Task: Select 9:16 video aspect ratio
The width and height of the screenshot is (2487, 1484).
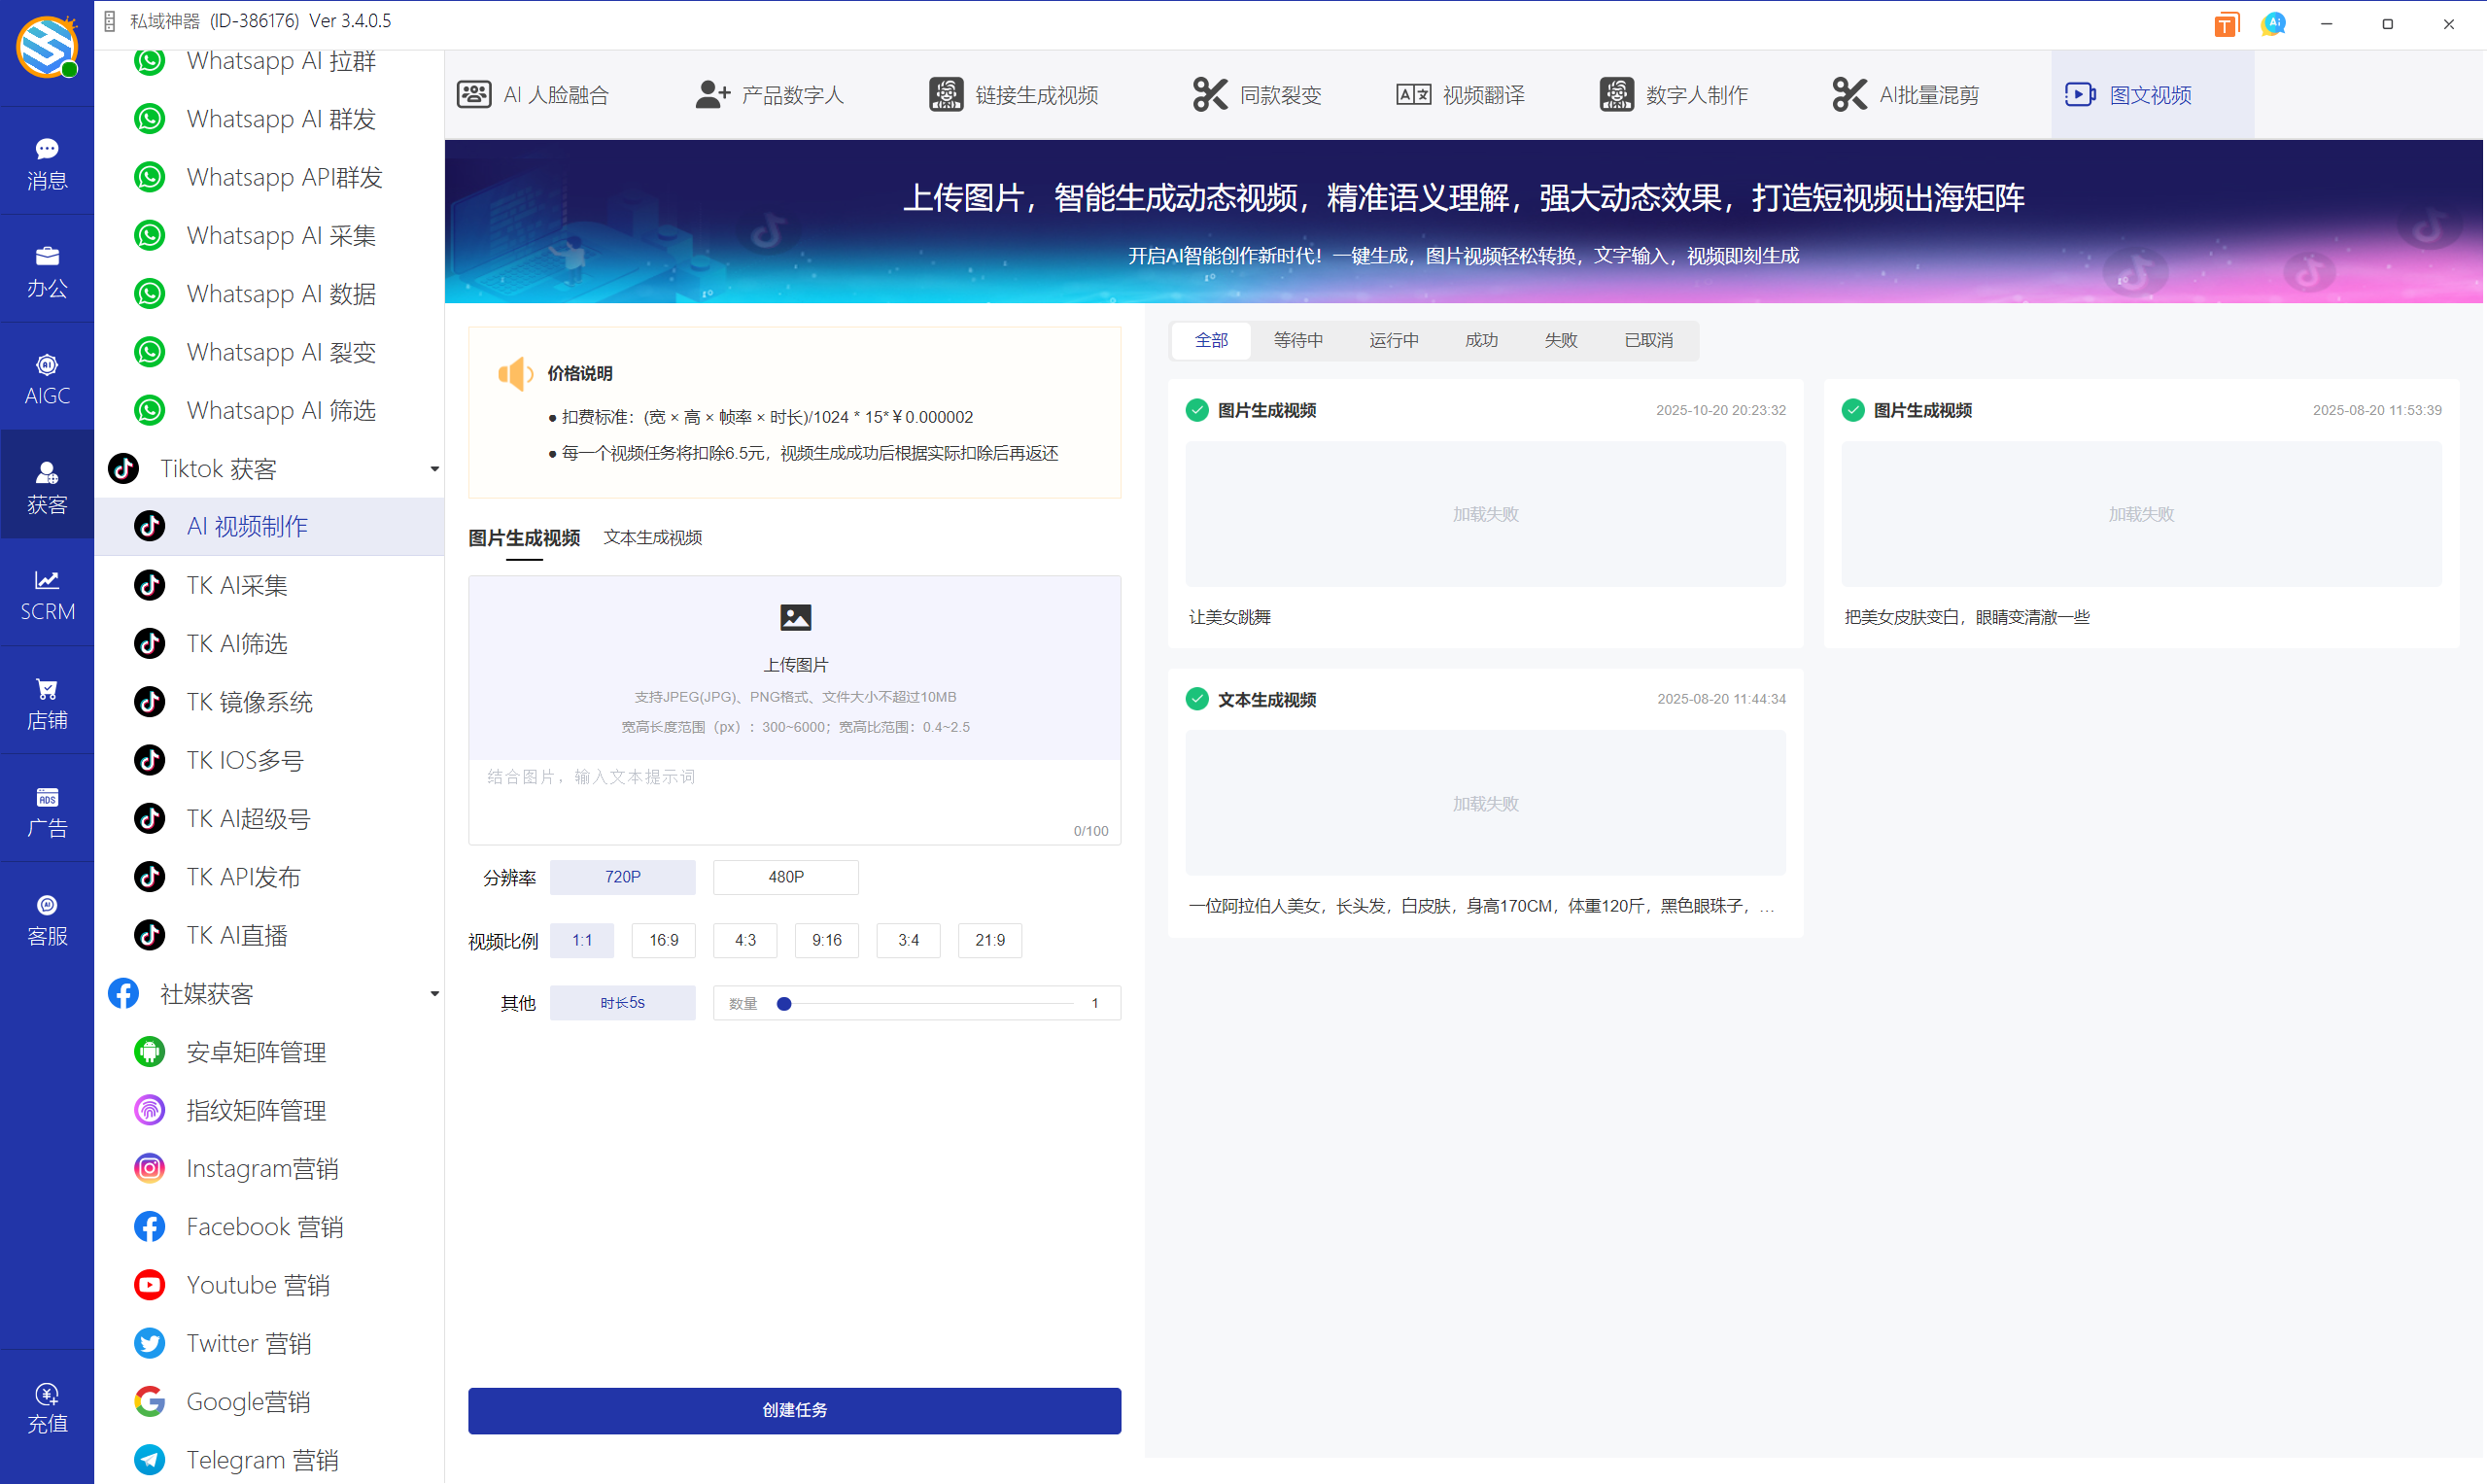Action: (826, 940)
